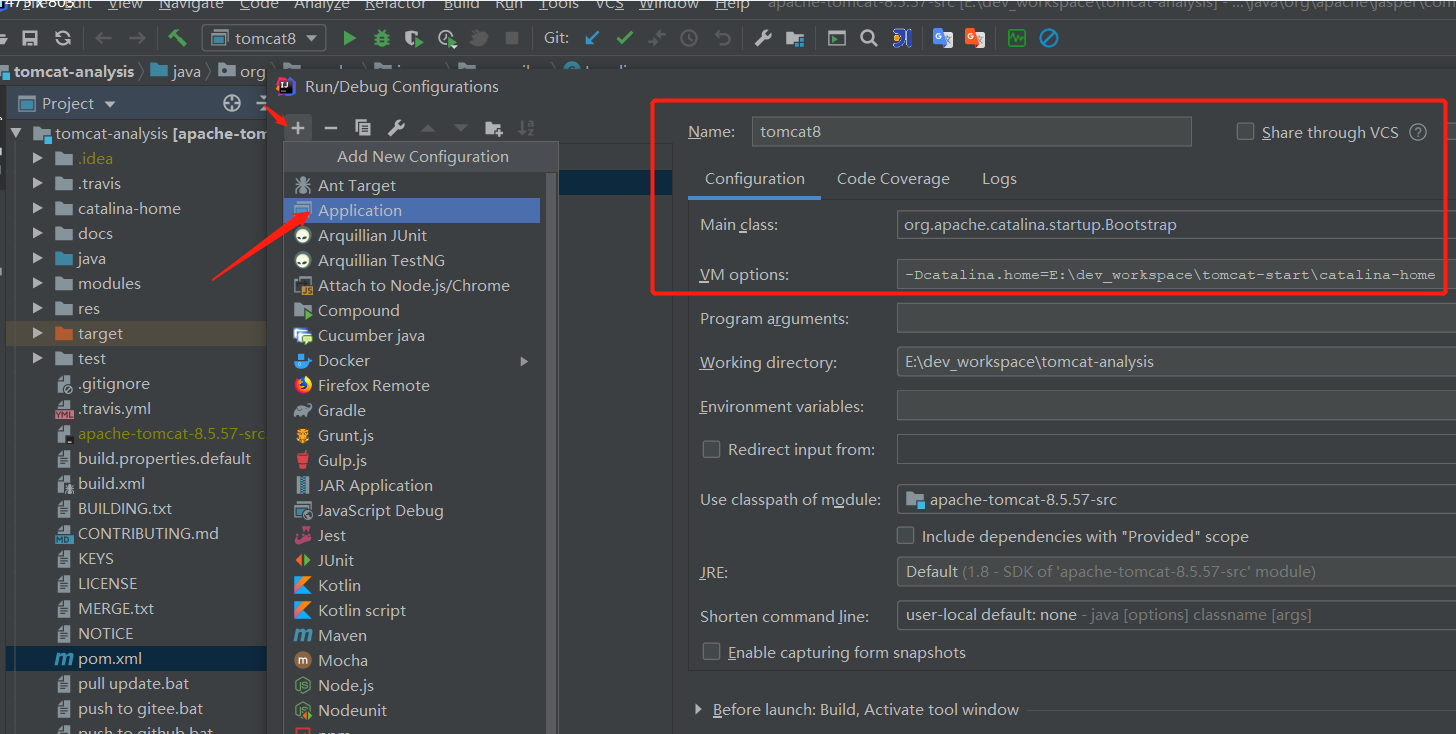Switch to the Configuration tab
Screen dimensions: 1456x734
[755, 179]
